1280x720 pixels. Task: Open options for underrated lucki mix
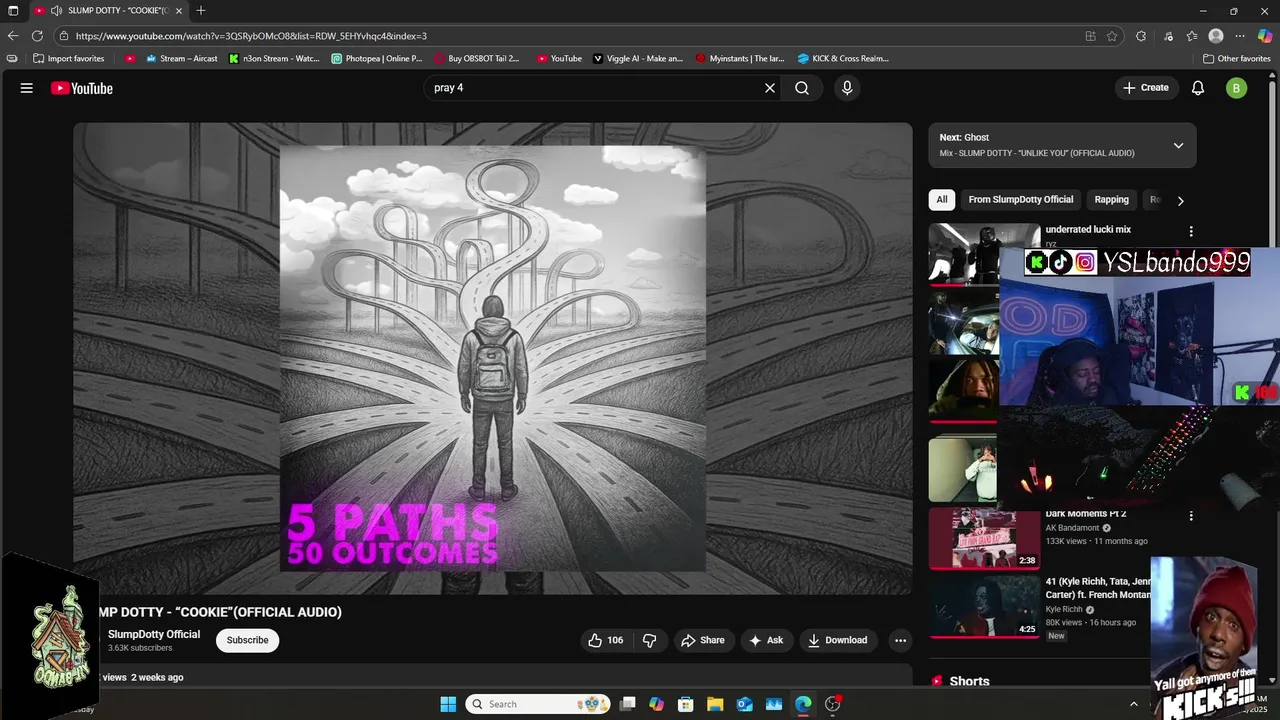point(1191,231)
